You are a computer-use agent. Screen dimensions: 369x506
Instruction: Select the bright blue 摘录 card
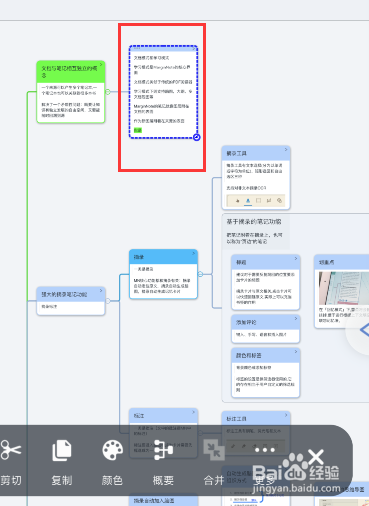coord(163,274)
